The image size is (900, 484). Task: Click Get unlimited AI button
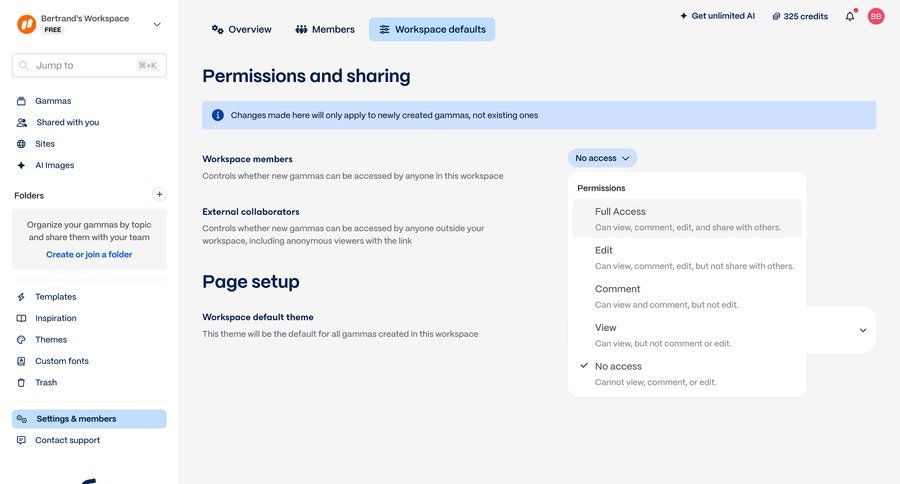tap(717, 16)
